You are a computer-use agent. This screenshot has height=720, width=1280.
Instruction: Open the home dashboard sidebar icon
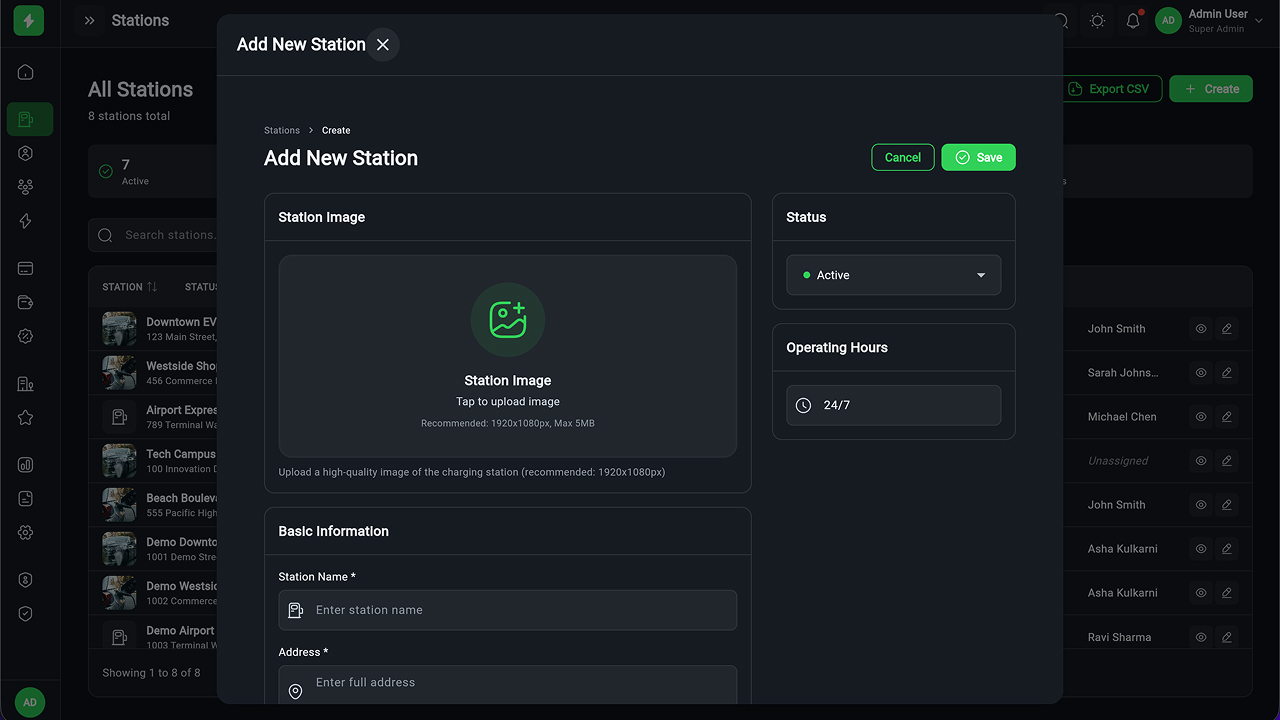[x=26, y=72]
